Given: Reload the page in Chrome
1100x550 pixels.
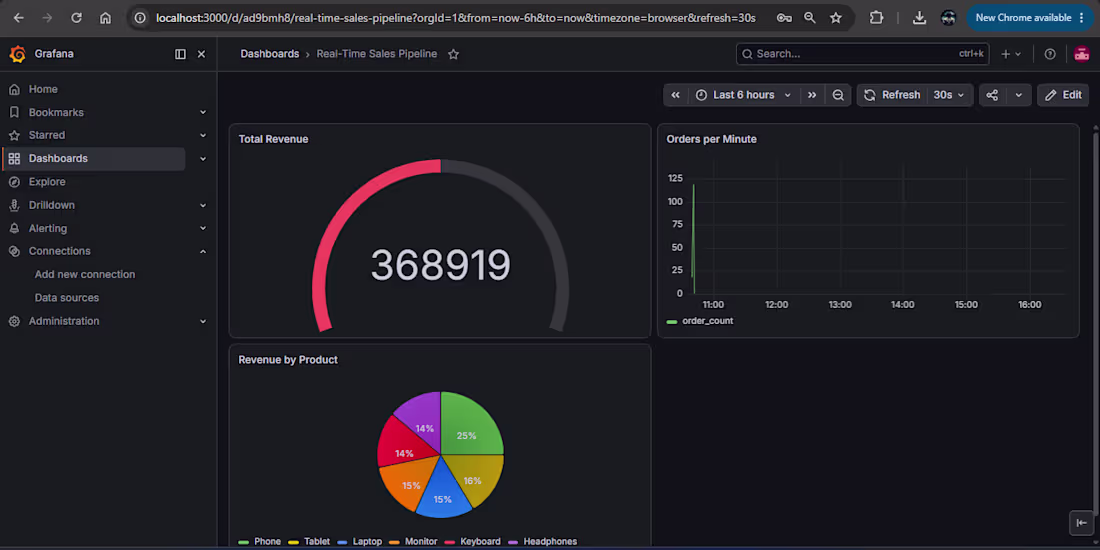Looking at the screenshot, I should 76,18.
